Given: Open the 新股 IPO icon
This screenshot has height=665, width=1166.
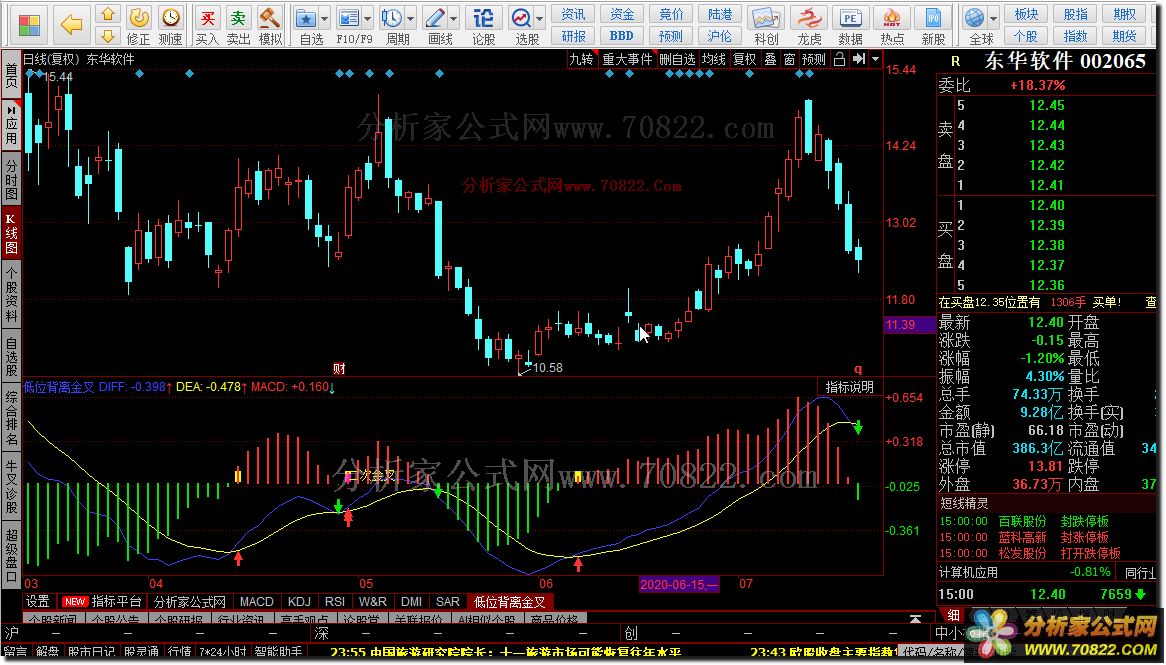Looking at the screenshot, I should [933, 18].
